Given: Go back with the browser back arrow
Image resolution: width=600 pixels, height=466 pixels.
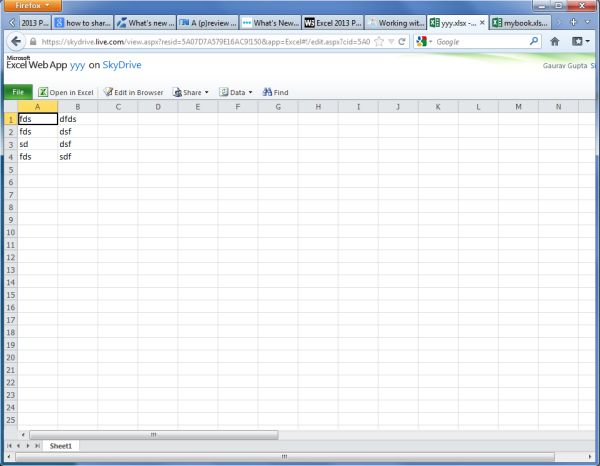Looking at the screenshot, I should [16, 41].
